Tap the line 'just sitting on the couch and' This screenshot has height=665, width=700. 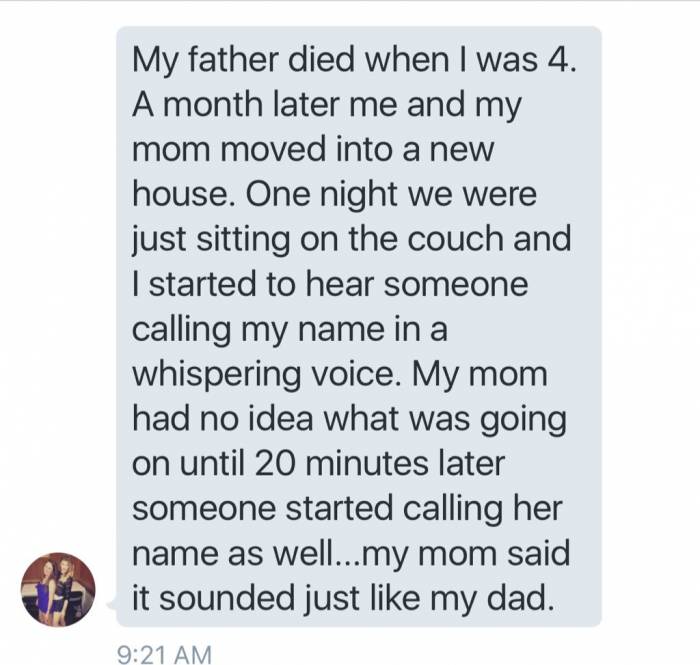[352, 239]
